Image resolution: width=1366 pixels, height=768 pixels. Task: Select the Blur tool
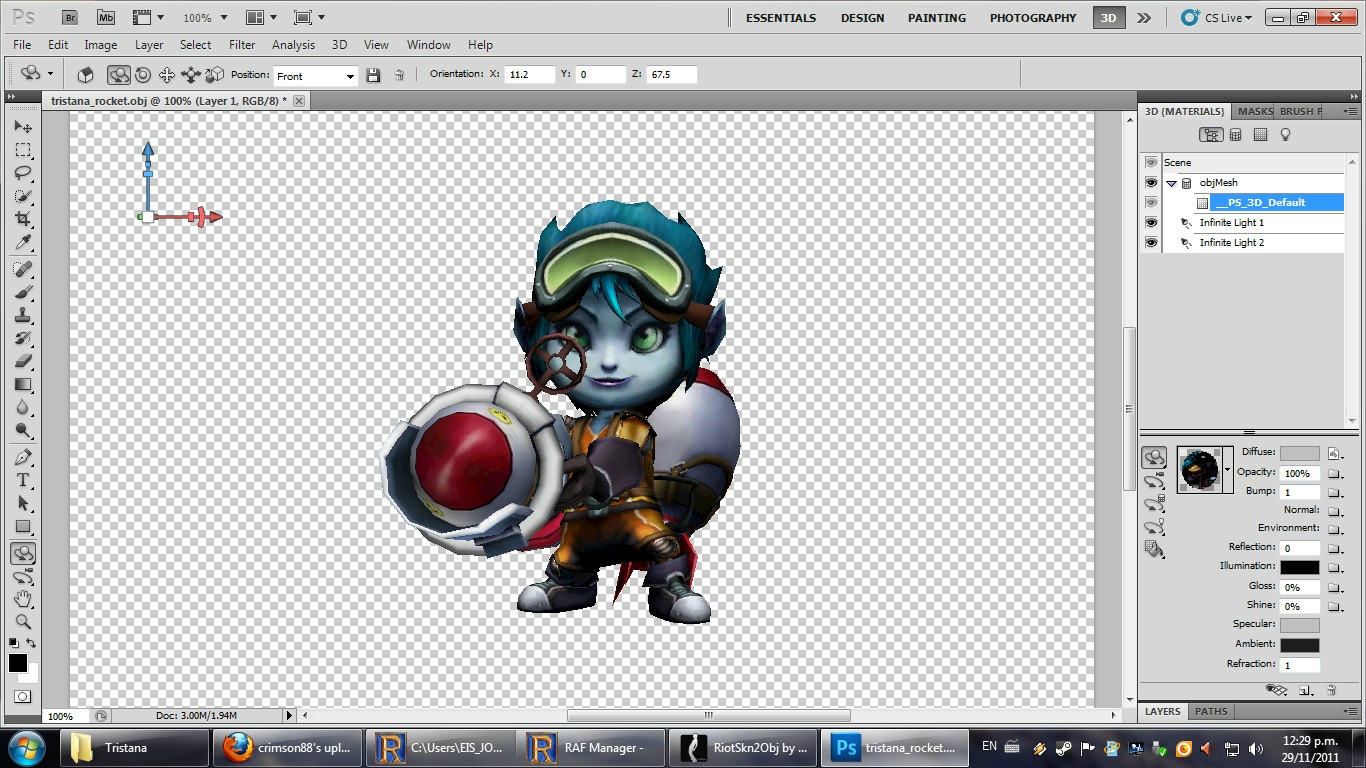pos(23,408)
